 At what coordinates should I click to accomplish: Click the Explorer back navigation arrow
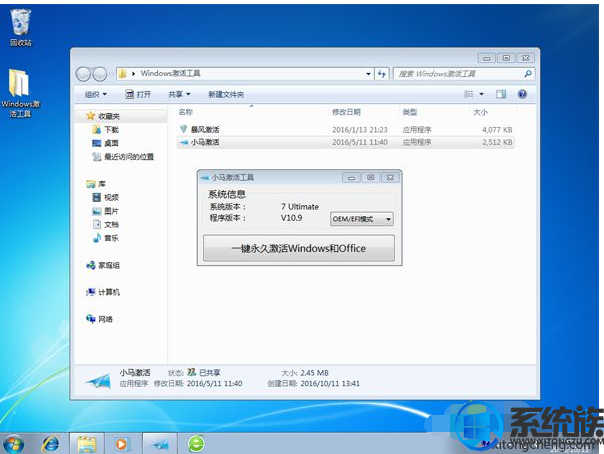coord(83,74)
